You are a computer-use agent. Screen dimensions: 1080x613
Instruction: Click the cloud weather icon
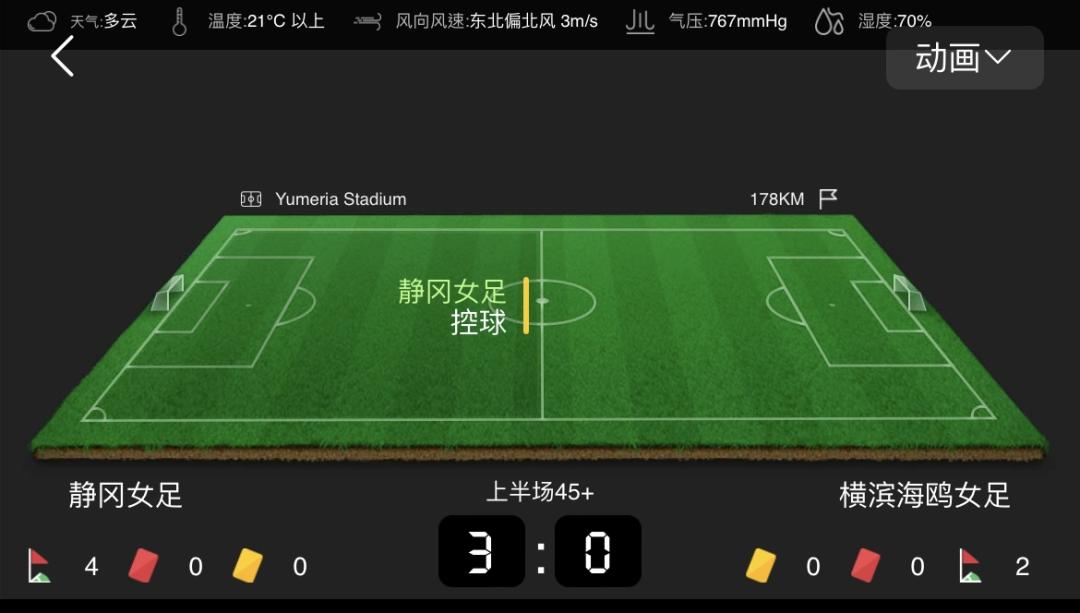[x=41, y=21]
